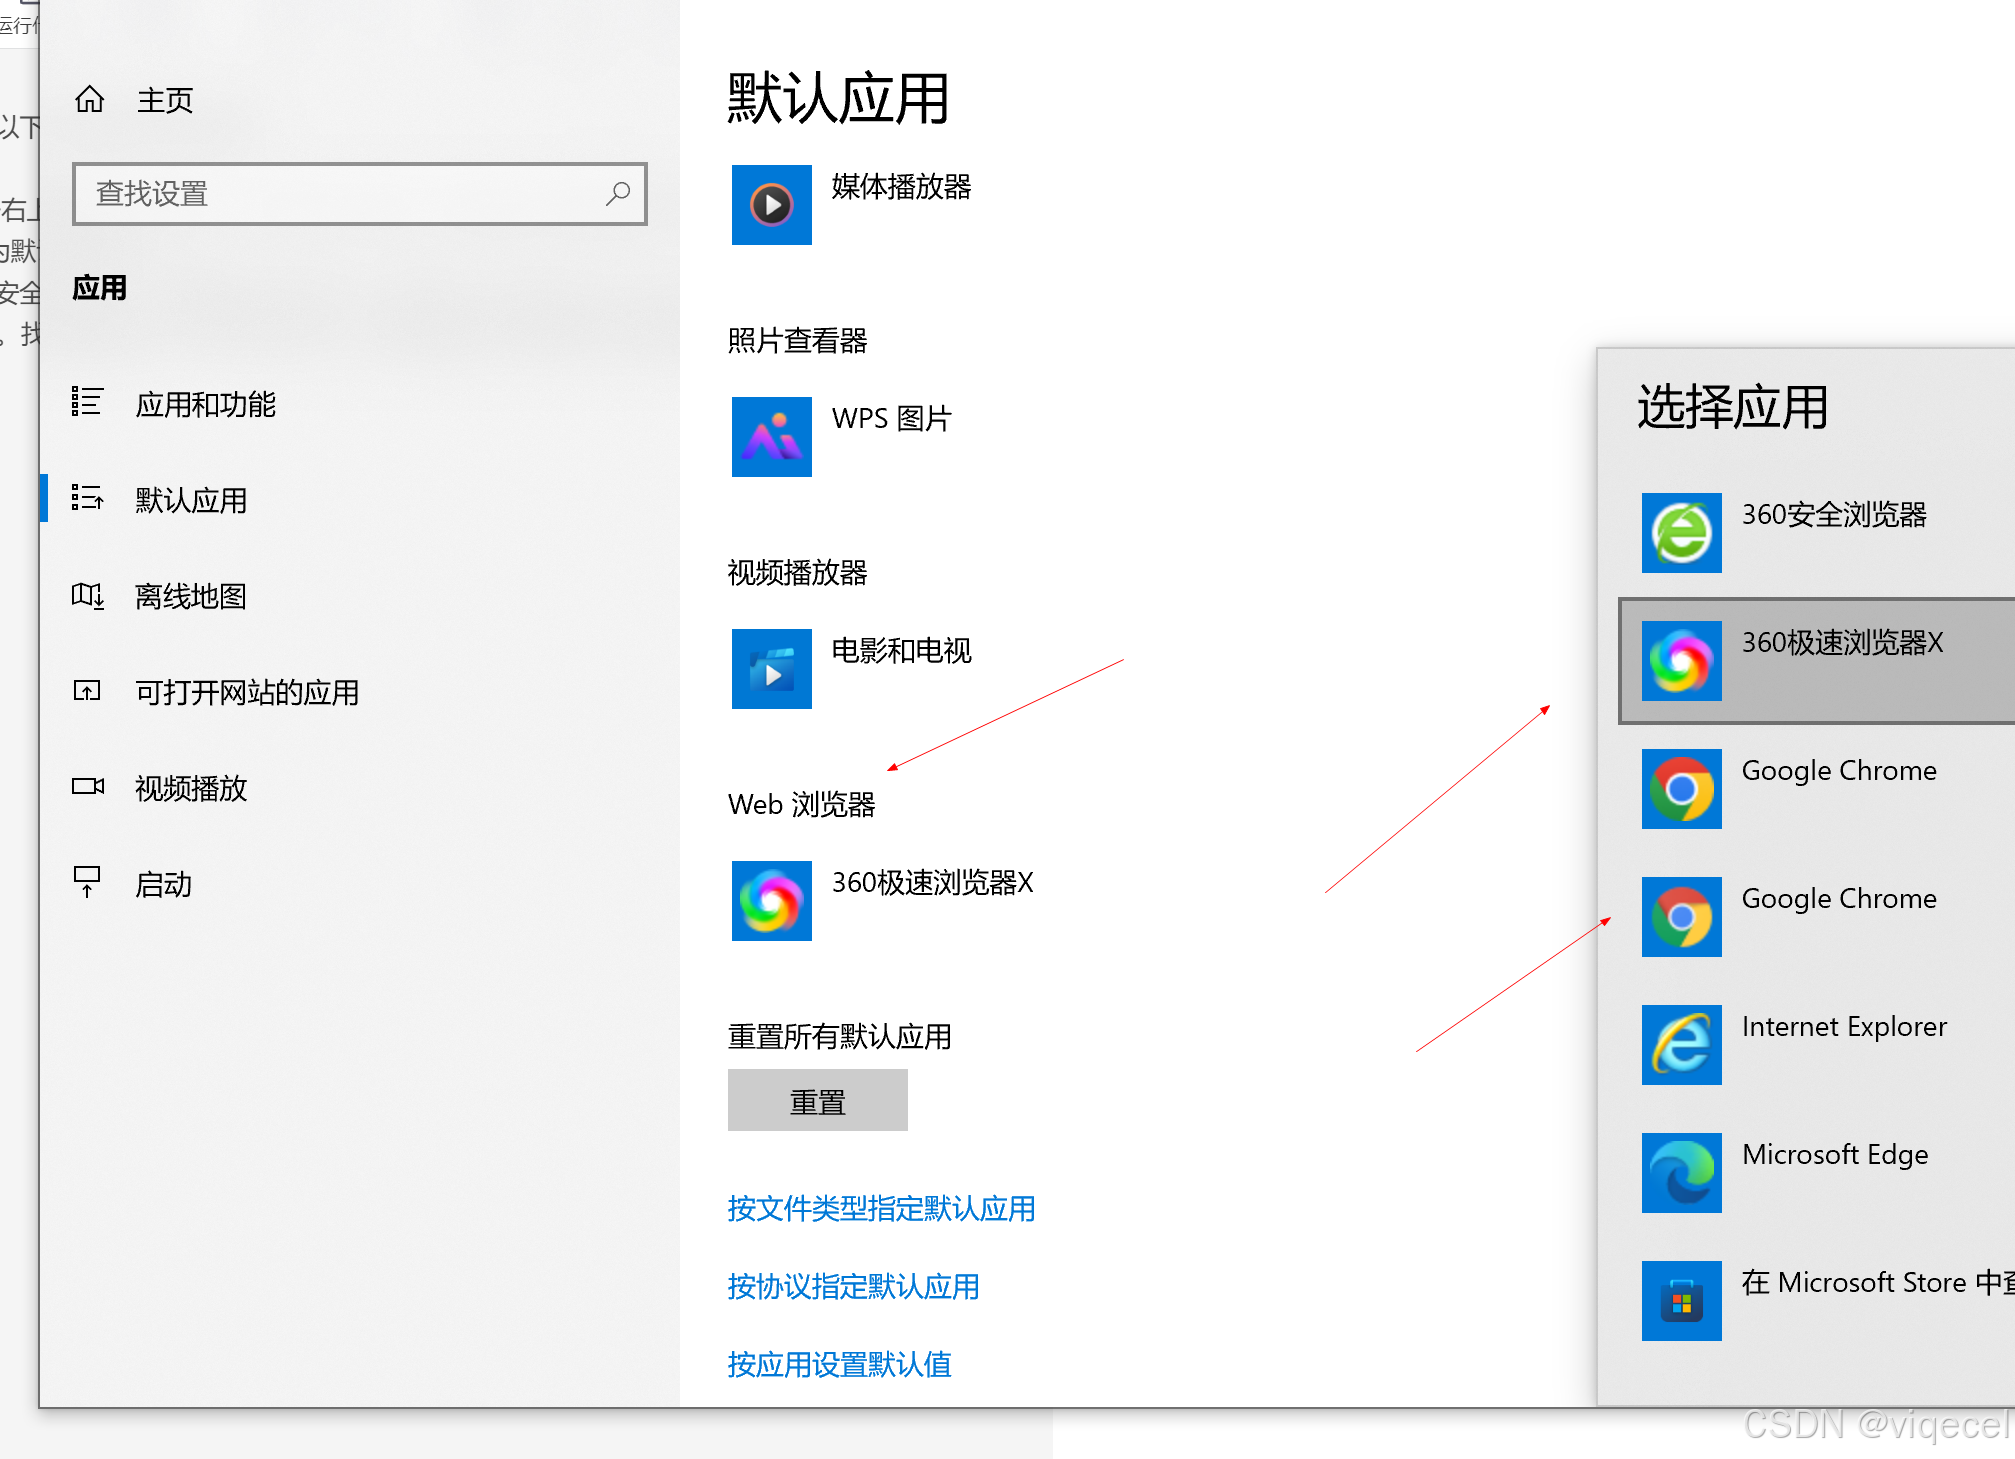The height and width of the screenshot is (1459, 2015).
Task: Open 按文件类型指定默认应用 link
Action: (x=880, y=1209)
